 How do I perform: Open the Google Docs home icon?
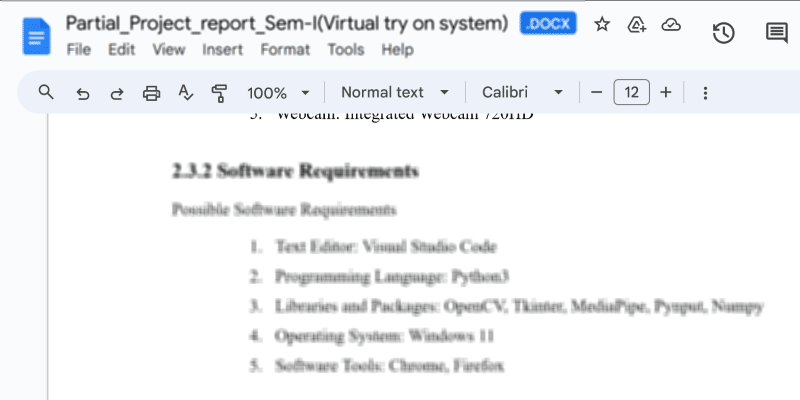tap(37, 37)
